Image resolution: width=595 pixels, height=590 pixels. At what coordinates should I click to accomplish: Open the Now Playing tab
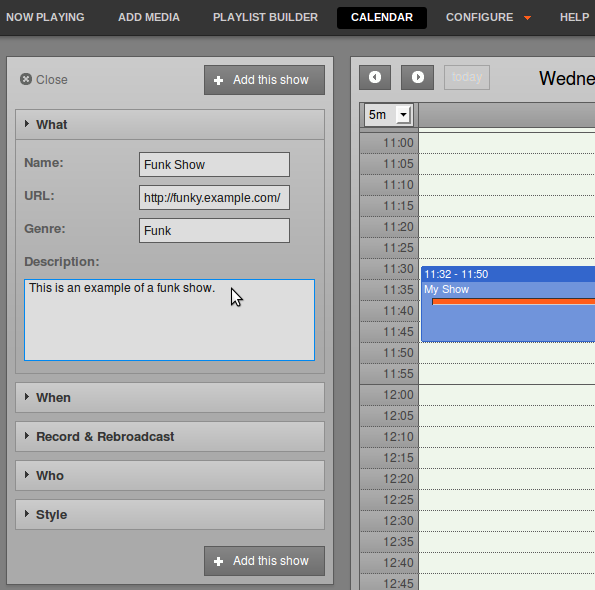[45, 17]
